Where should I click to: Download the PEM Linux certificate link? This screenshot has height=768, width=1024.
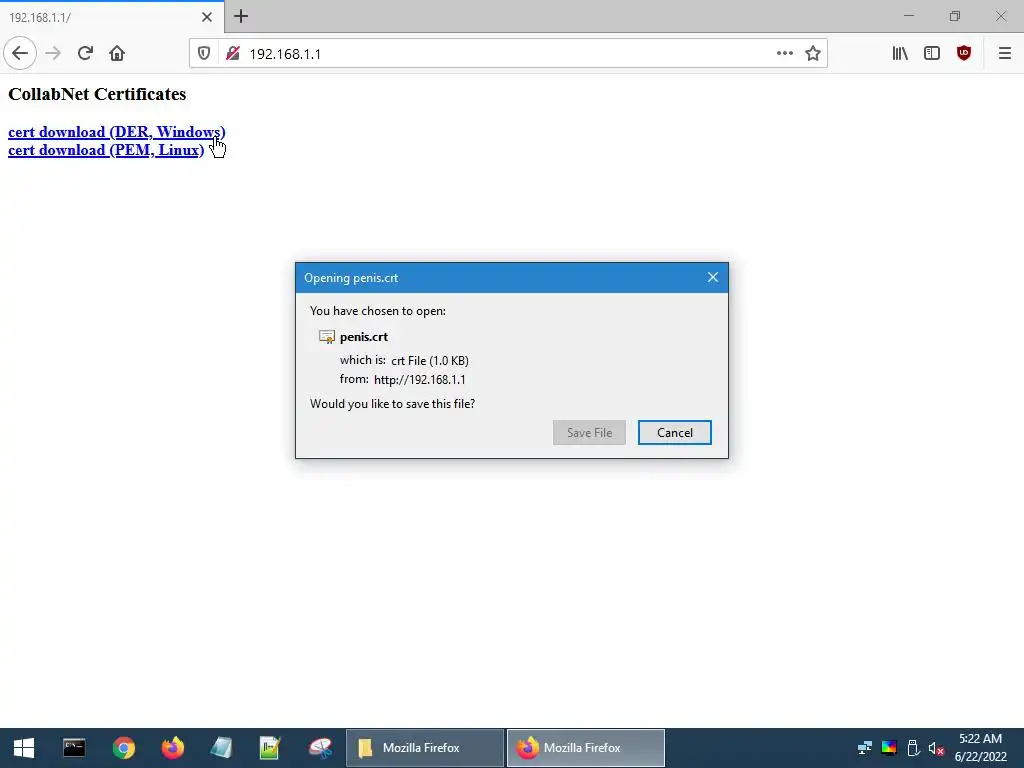click(x=106, y=150)
